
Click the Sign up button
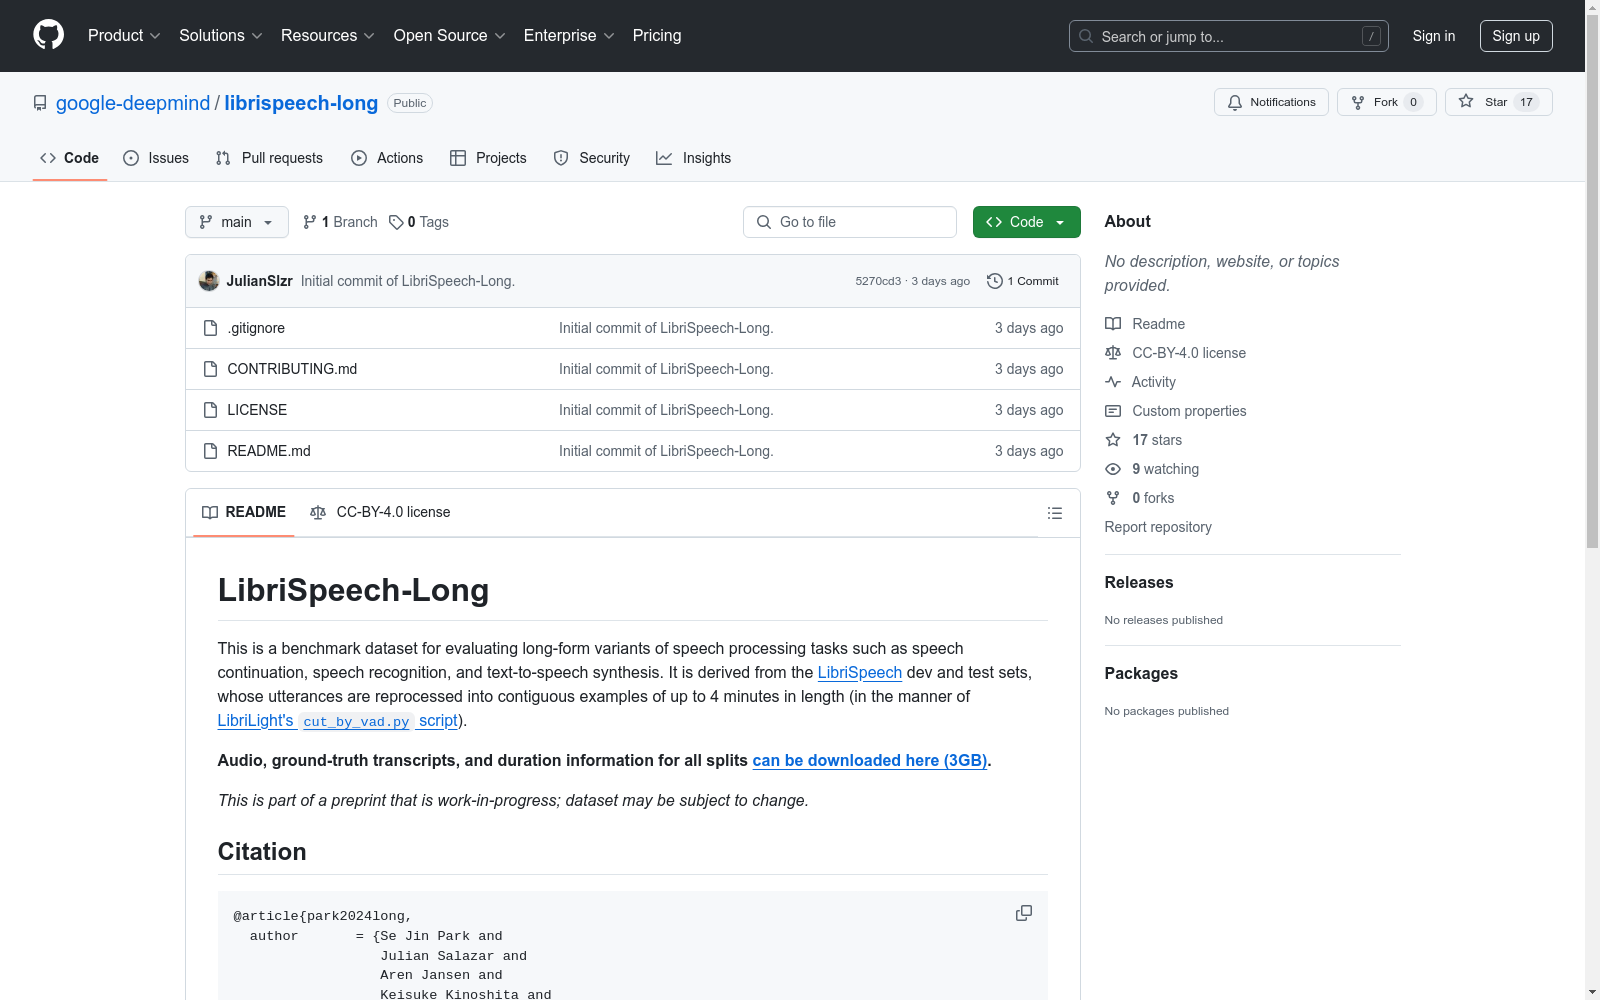[x=1516, y=36]
